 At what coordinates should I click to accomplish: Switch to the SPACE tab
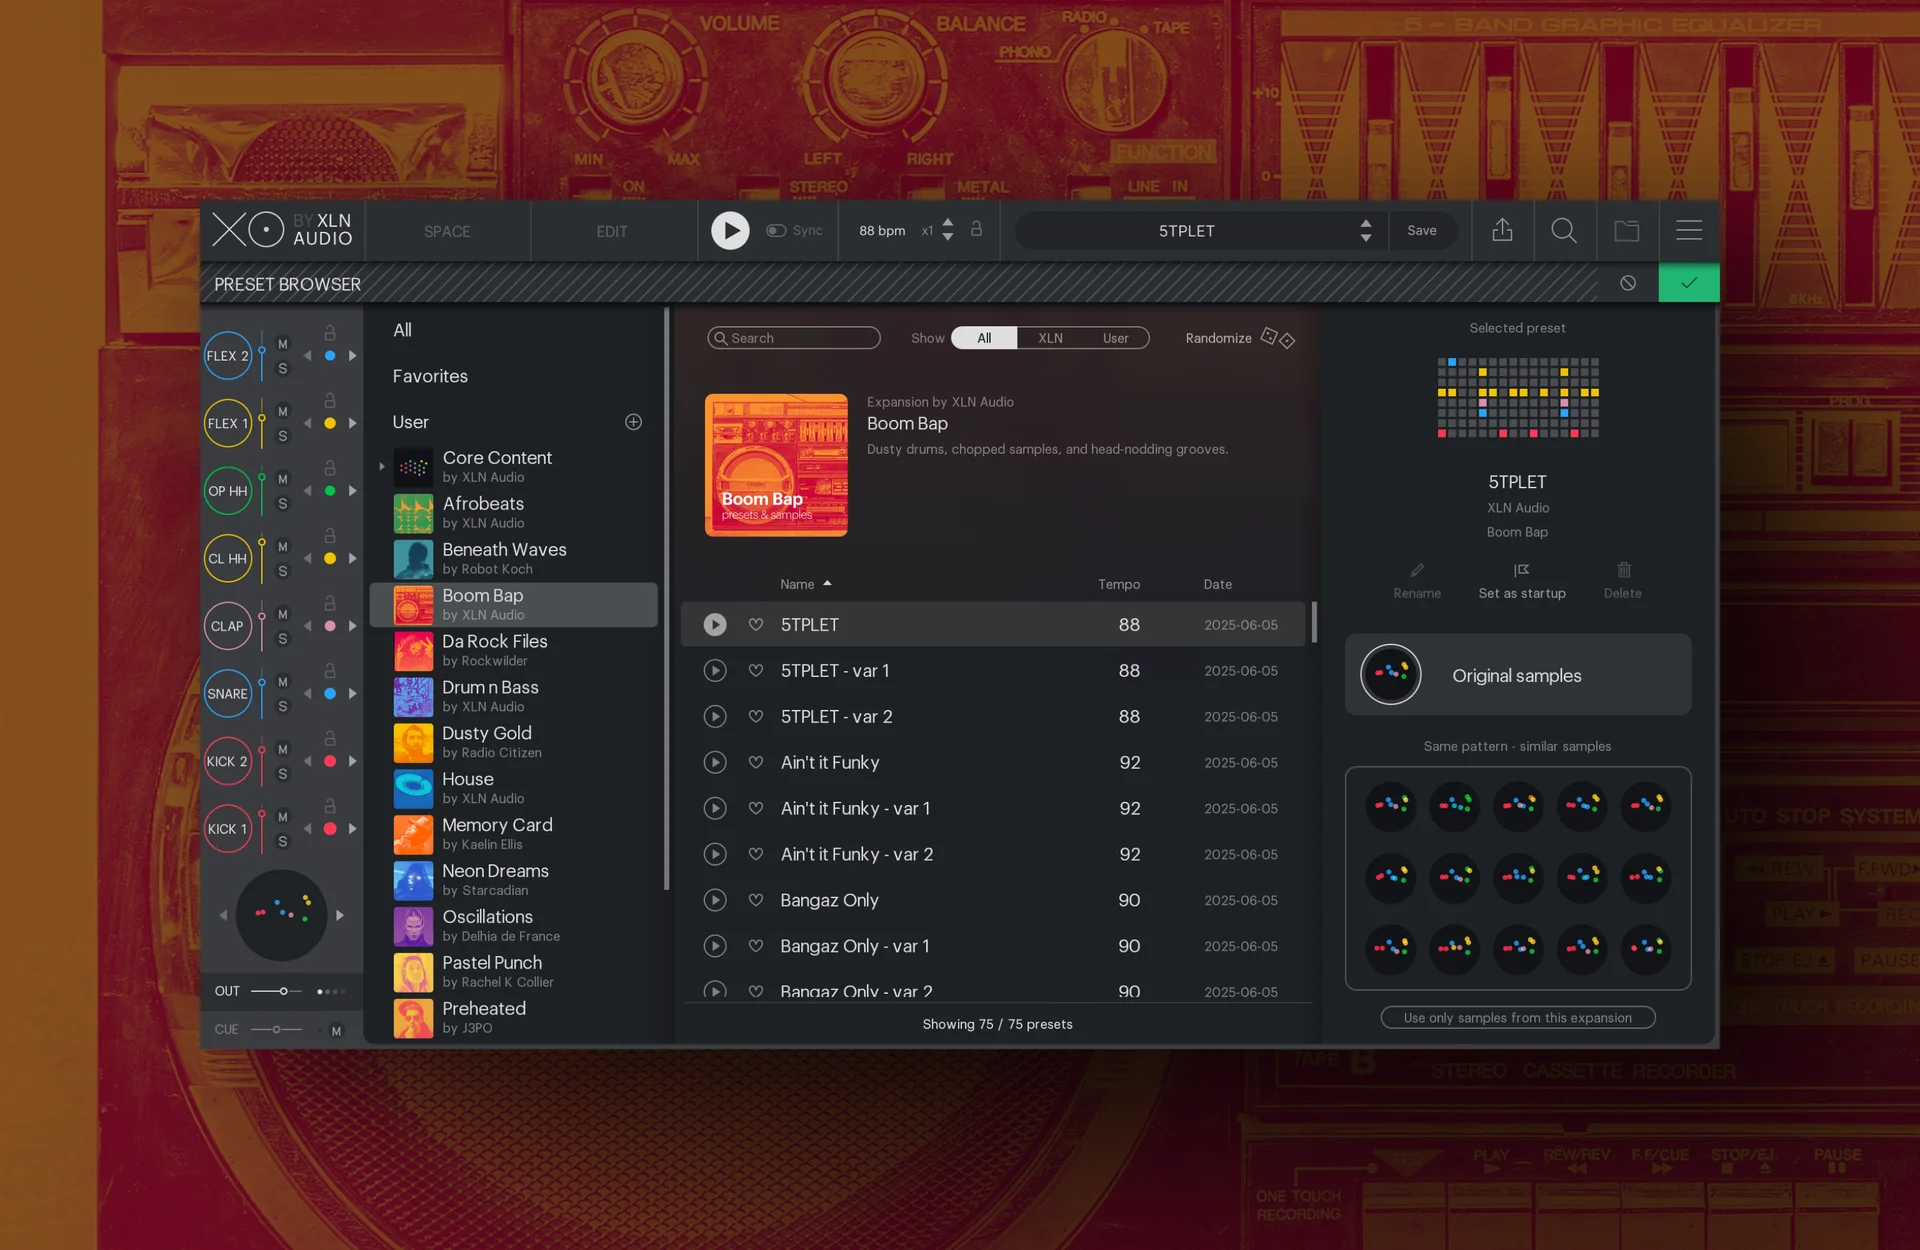[447, 231]
